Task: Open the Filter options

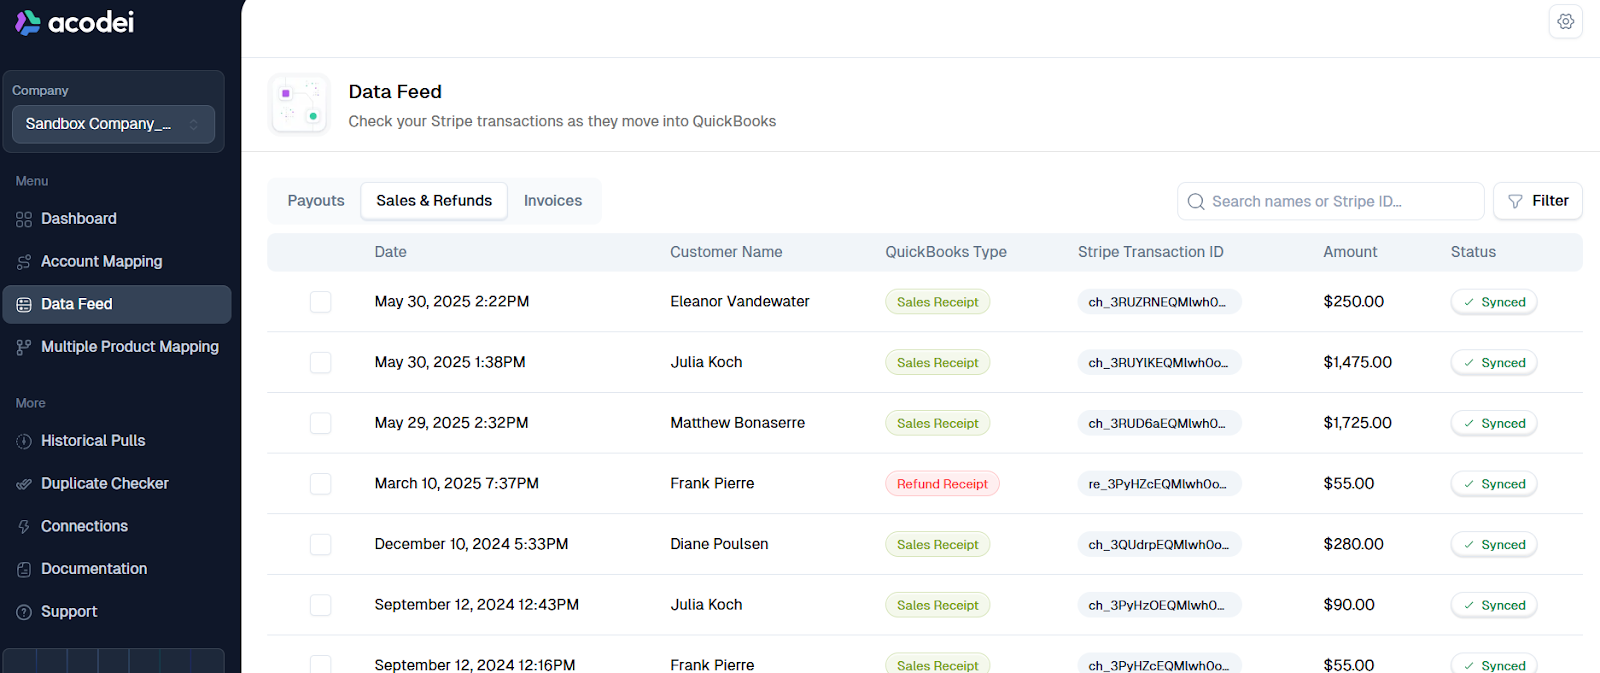Action: (x=1537, y=201)
